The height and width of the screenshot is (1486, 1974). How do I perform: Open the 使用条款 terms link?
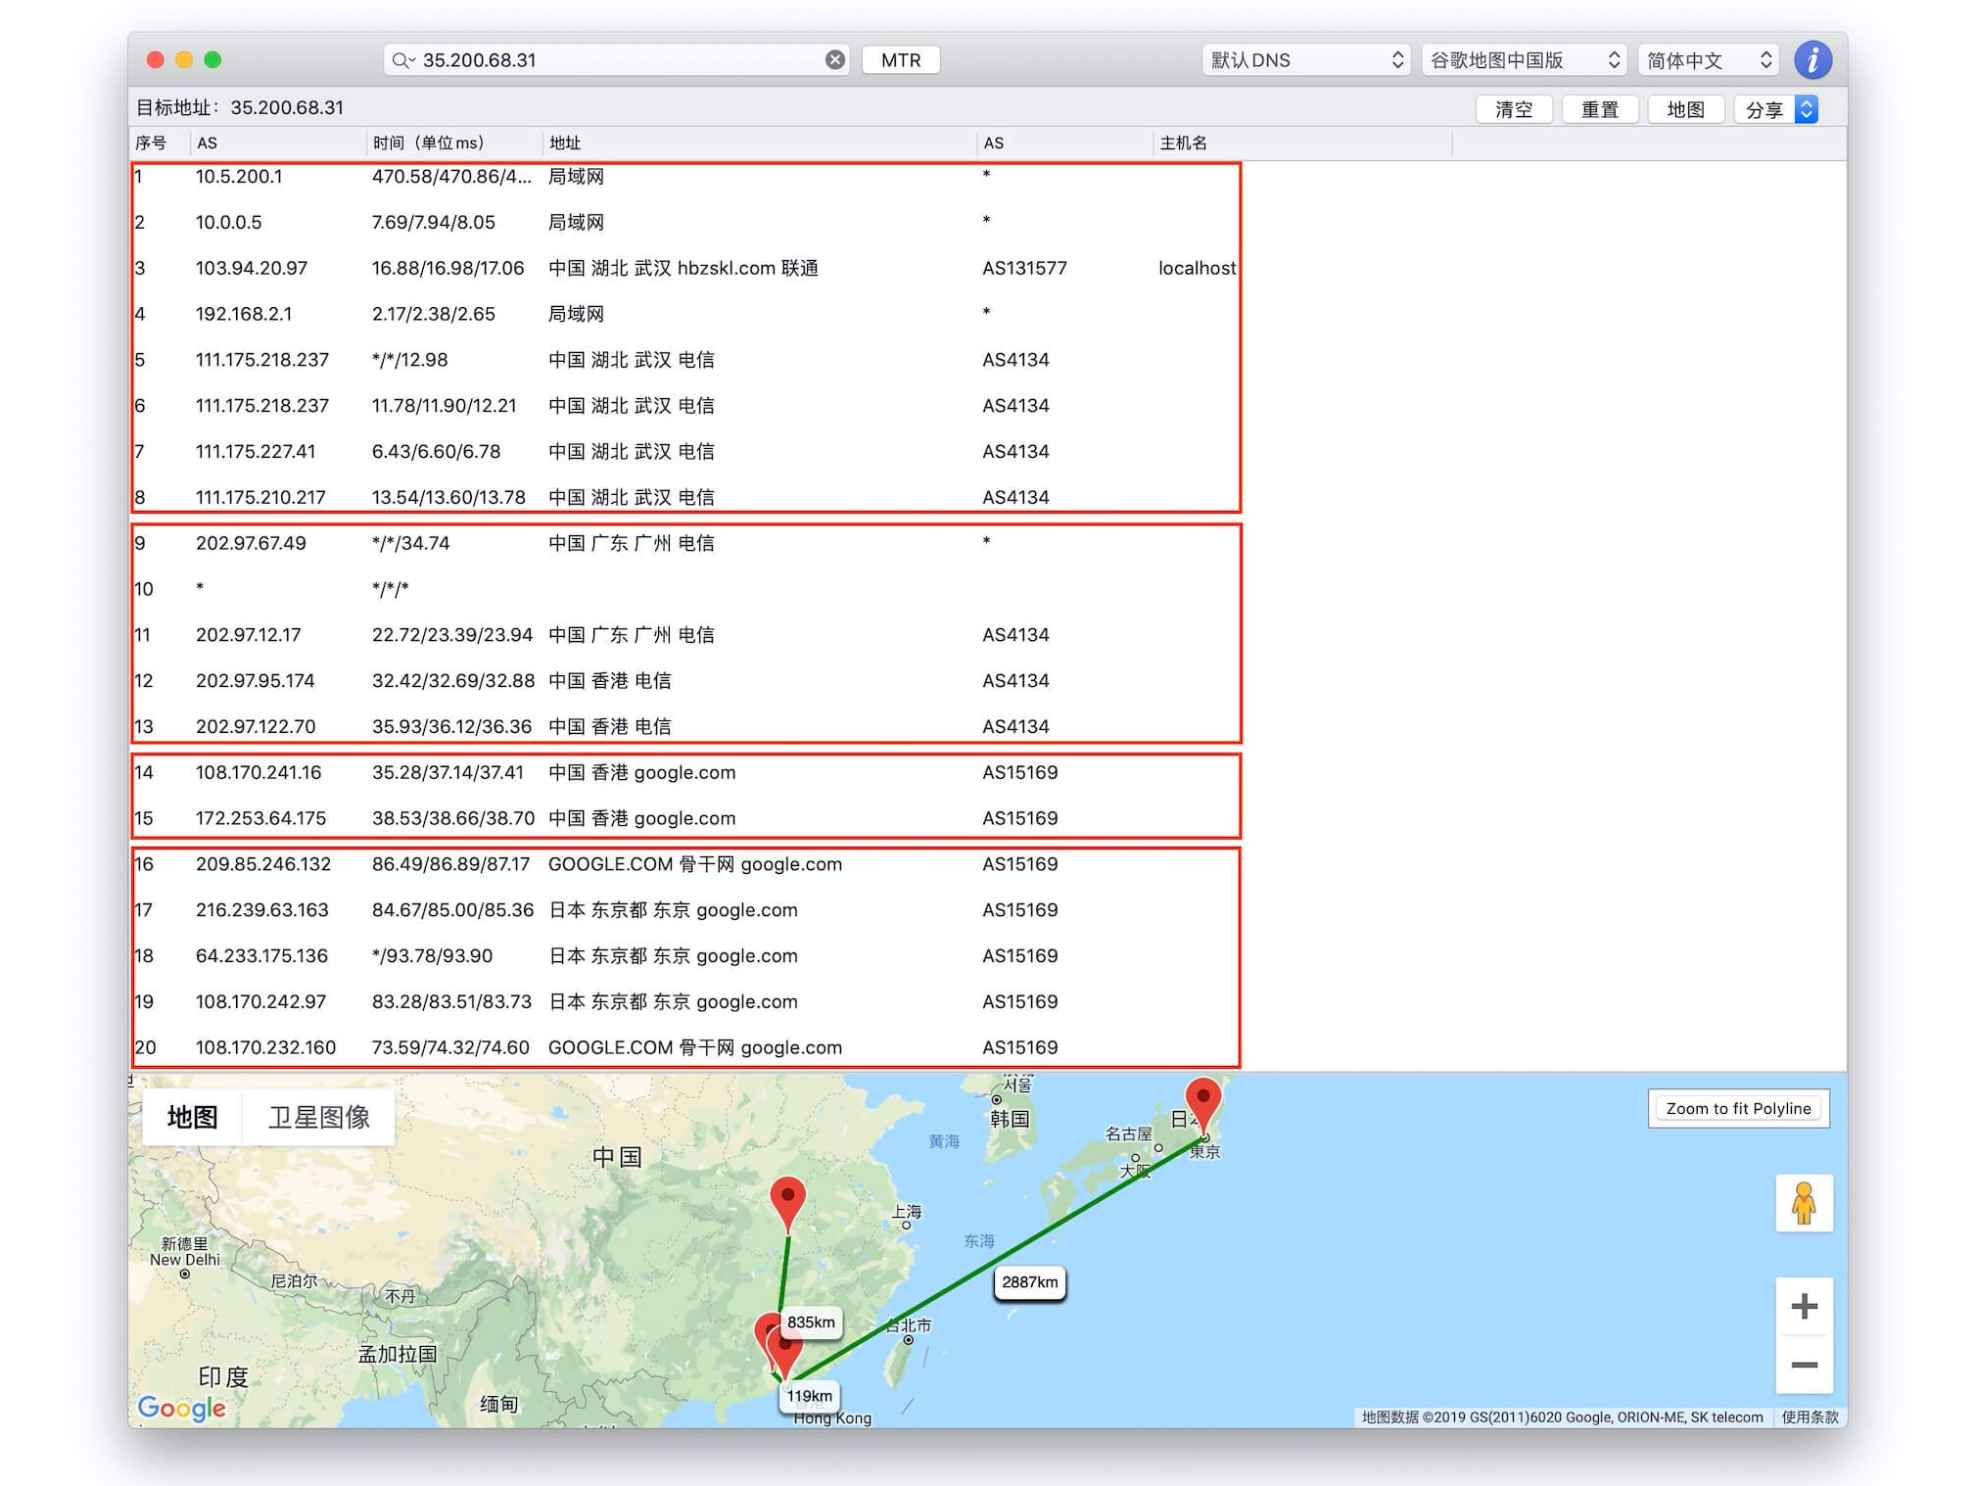[x=1808, y=1416]
